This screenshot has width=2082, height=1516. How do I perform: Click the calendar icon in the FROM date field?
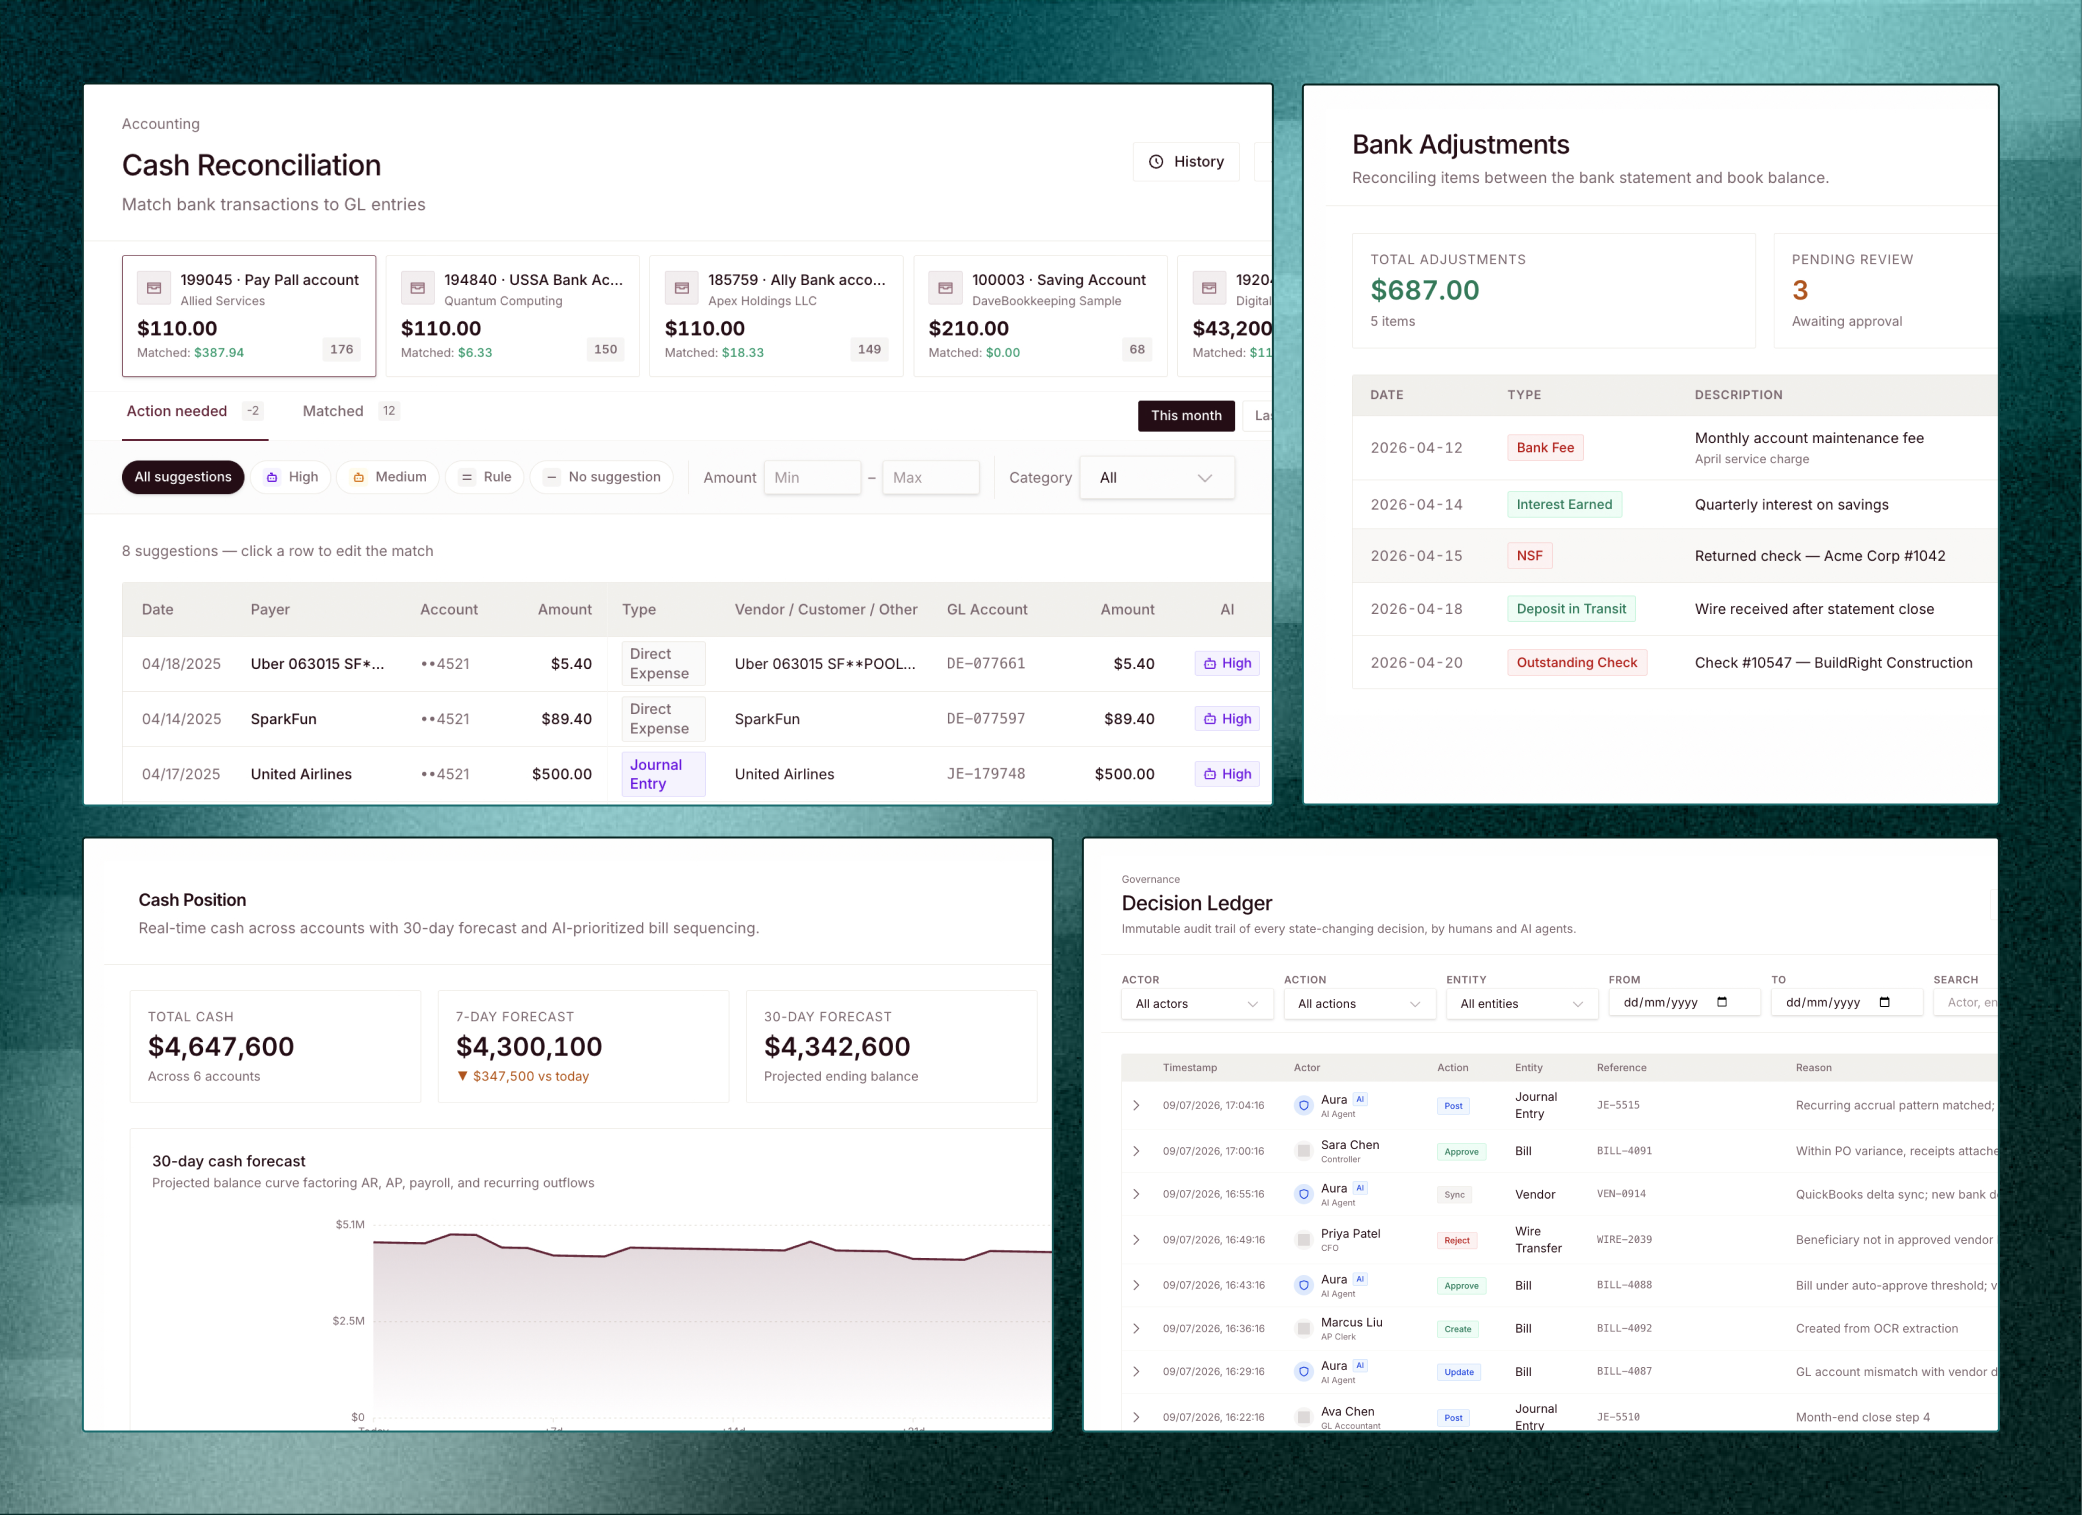[1722, 1002]
